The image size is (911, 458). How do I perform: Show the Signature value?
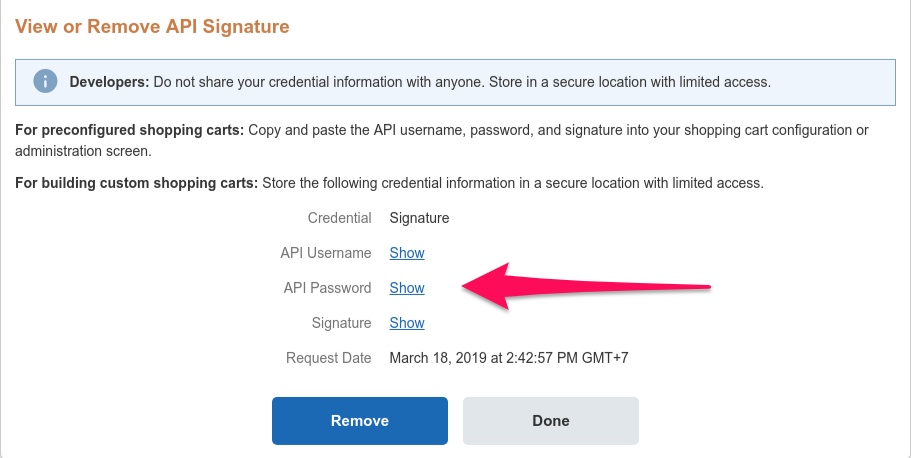point(407,323)
